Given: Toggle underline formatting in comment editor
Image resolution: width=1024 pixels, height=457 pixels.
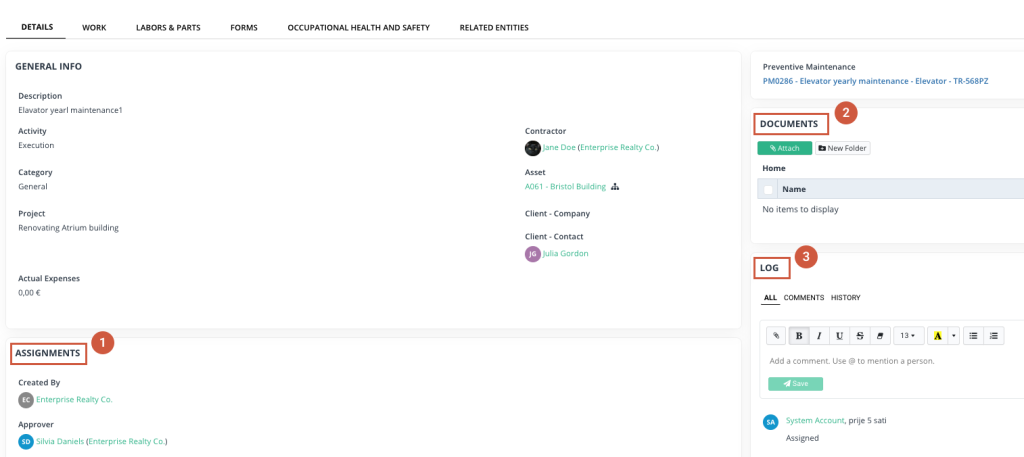Looking at the screenshot, I should 839,336.
